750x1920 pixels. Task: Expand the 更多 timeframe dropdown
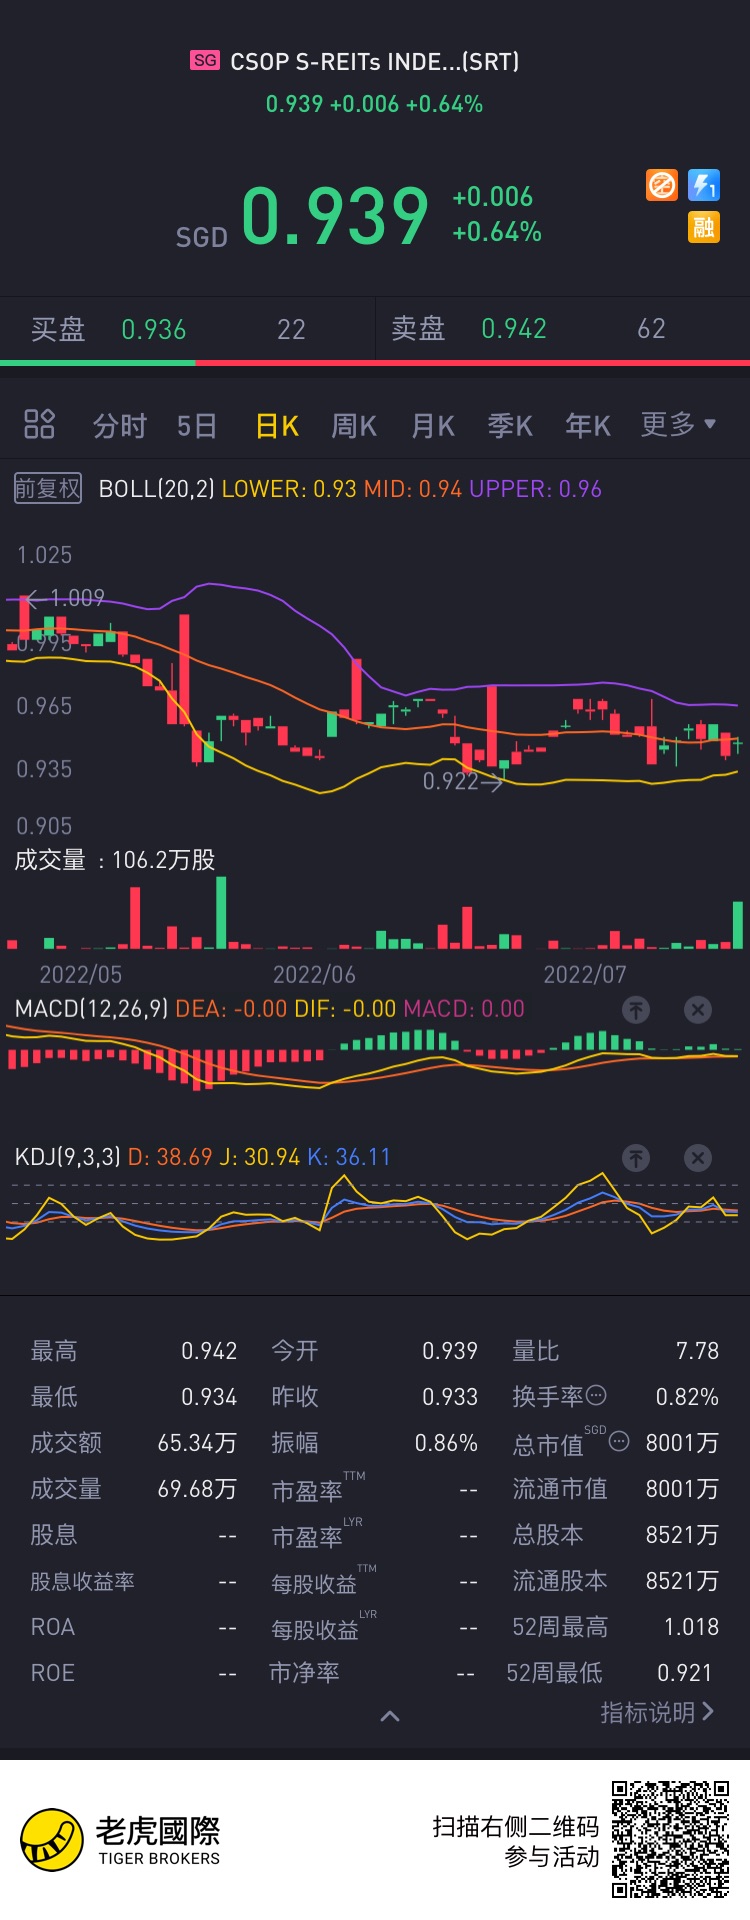pos(679,424)
